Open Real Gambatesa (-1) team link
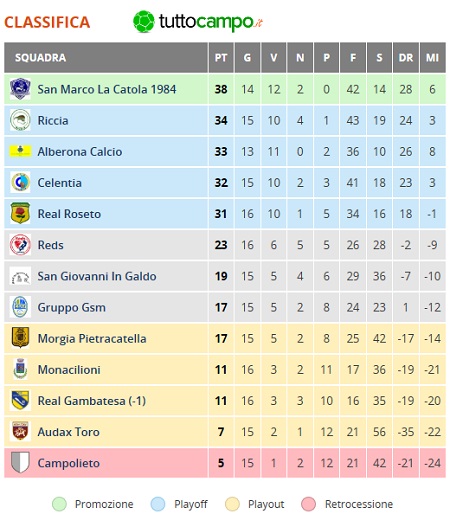 (92, 401)
